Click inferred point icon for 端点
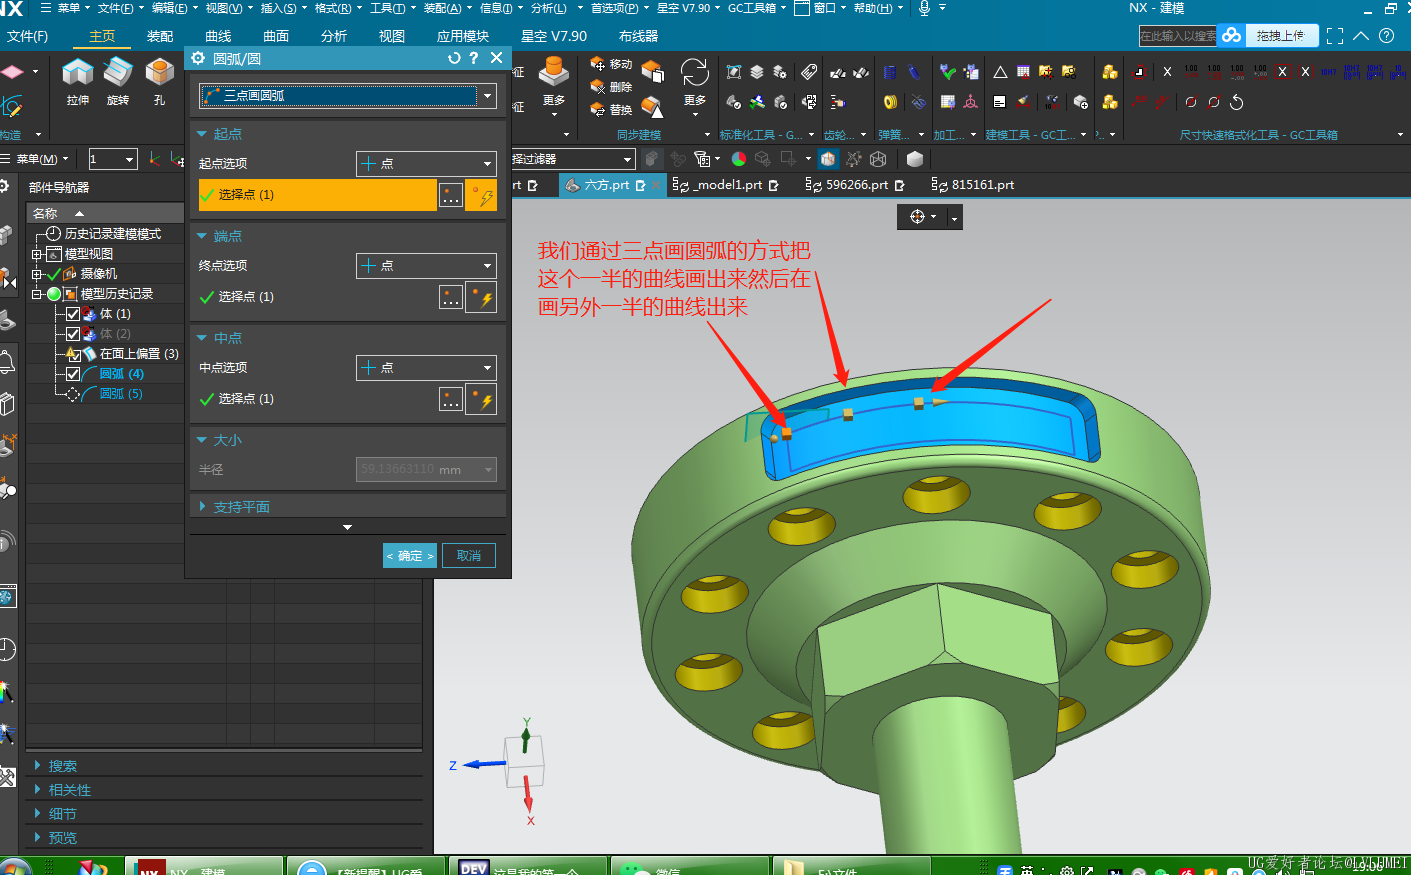The width and height of the screenshot is (1411, 875). (x=482, y=297)
